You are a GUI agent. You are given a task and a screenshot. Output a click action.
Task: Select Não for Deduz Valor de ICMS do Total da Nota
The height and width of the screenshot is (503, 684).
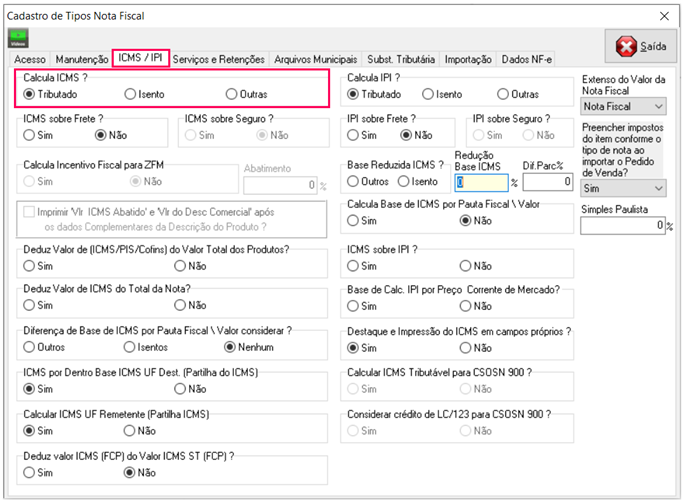[x=180, y=305]
